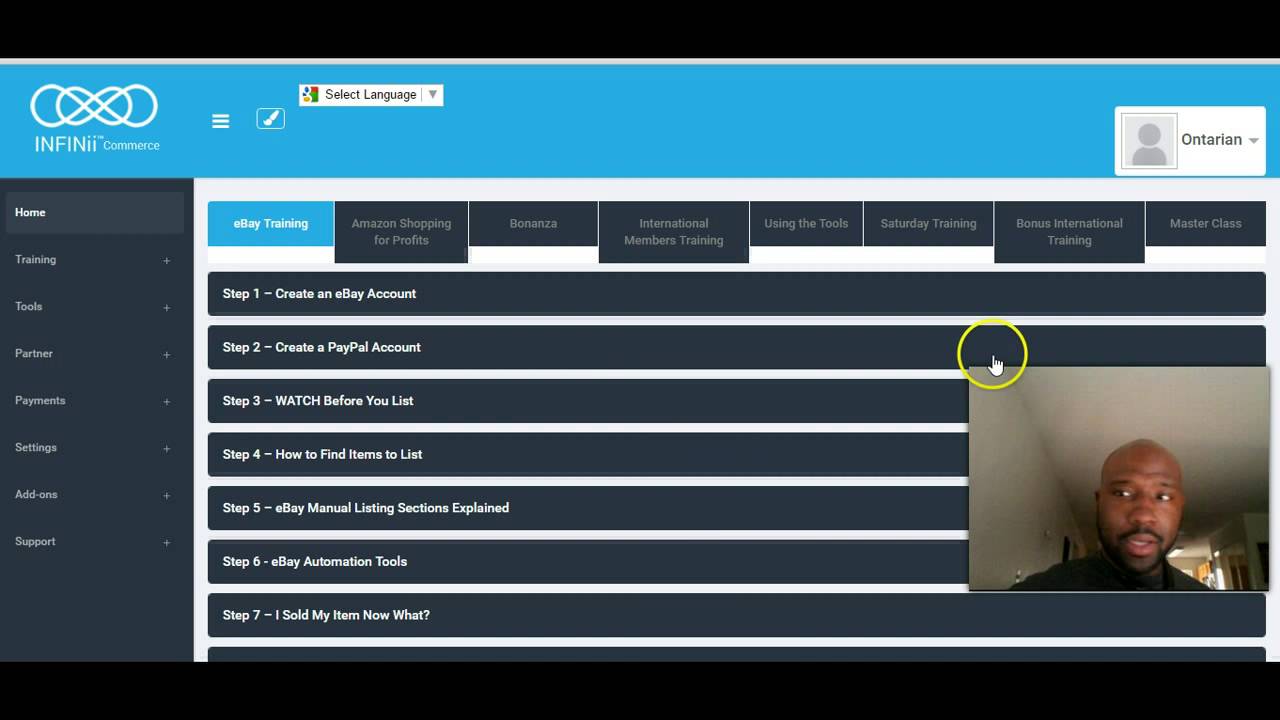Click the webcam video overlay
1280x720 pixels.
(x=1119, y=478)
